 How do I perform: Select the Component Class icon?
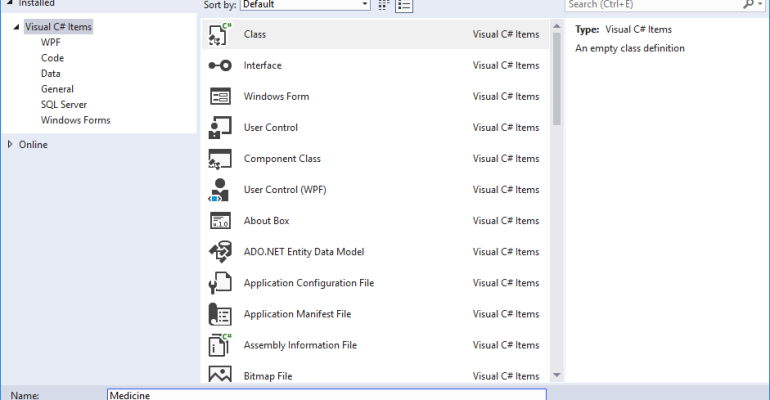(220, 159)
